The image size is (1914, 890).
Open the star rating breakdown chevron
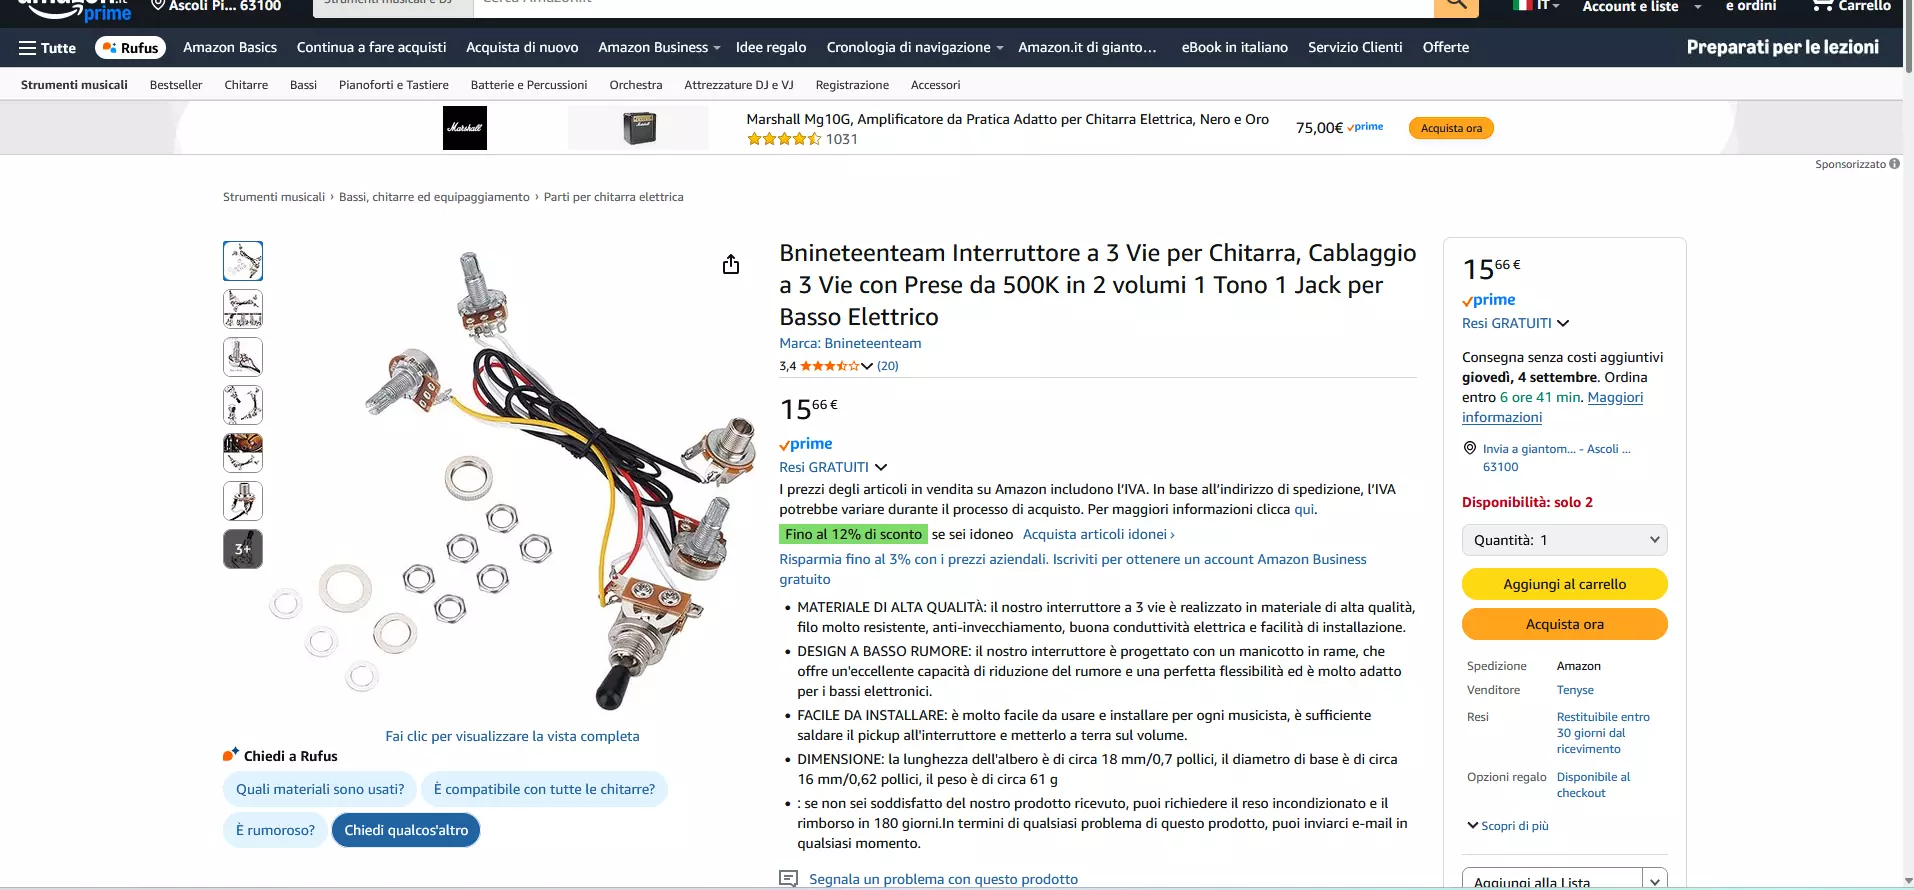click(x=867, y=366)
